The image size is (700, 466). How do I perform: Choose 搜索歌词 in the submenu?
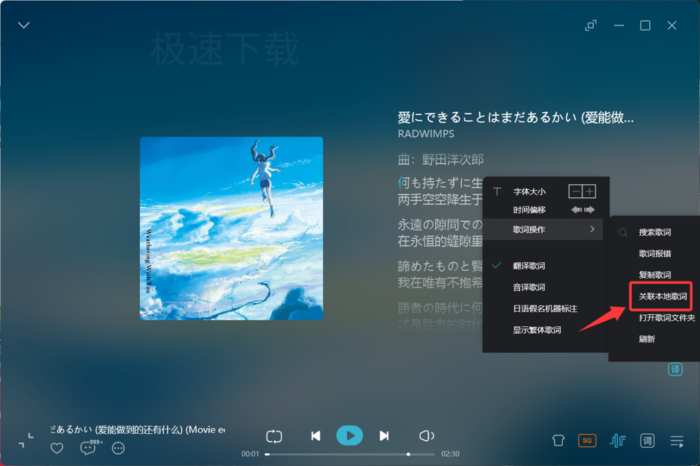[x=654, y=232]
